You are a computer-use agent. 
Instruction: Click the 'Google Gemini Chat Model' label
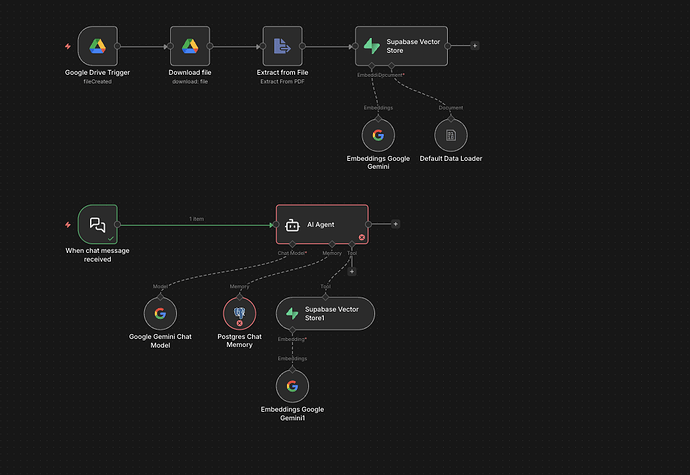point(160,341)
